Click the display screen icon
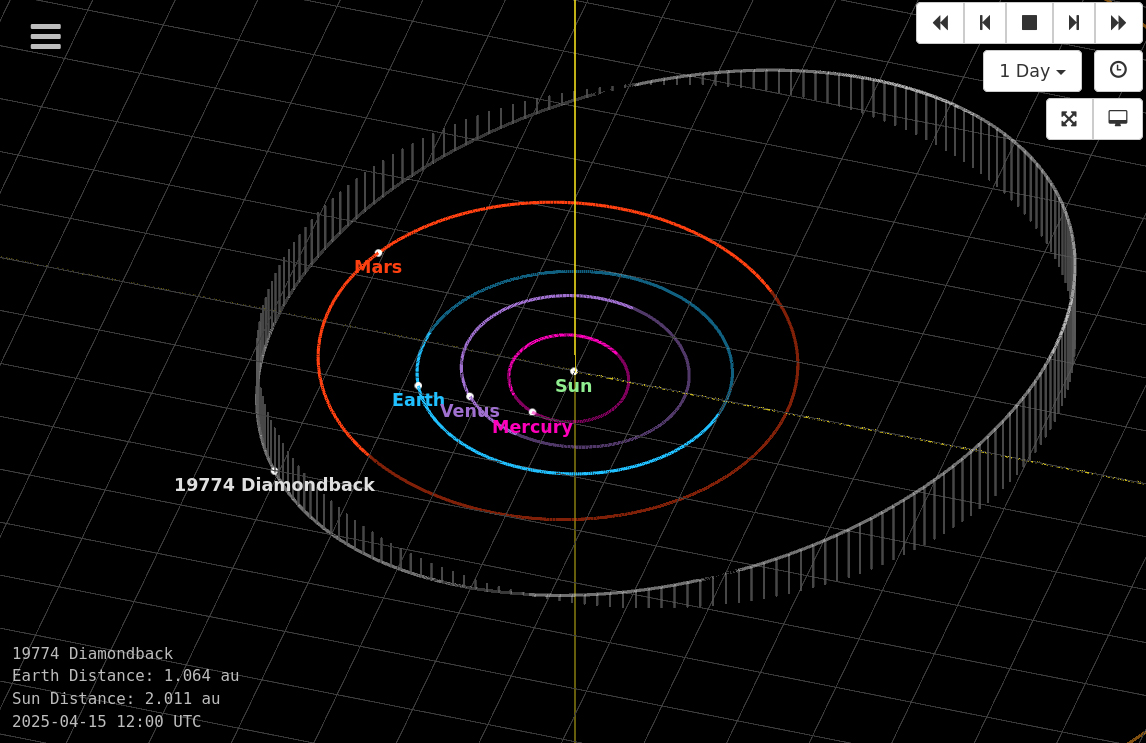 (1118, 118)
